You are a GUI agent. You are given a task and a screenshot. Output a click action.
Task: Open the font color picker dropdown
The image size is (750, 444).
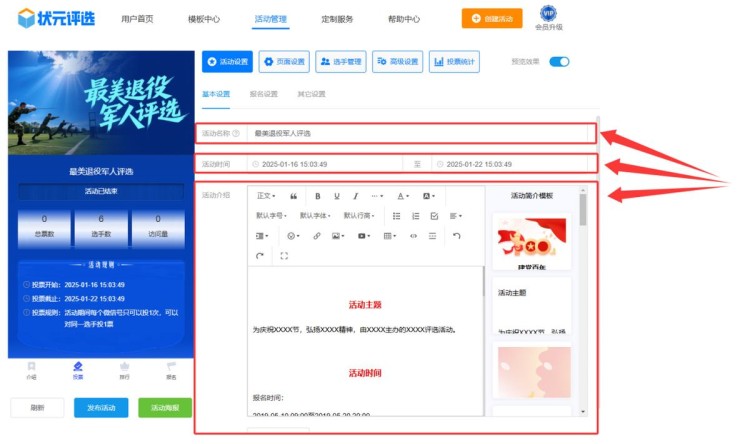[403, 196]
